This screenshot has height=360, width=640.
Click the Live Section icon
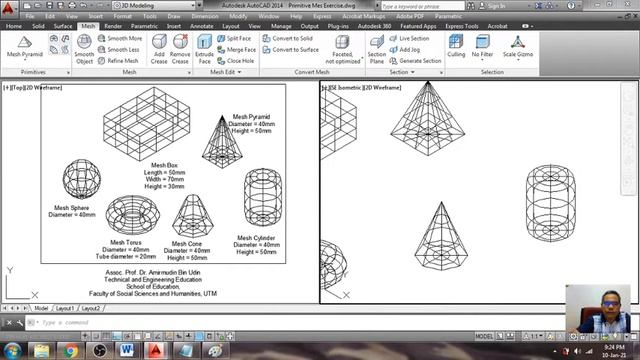point(393,38)
